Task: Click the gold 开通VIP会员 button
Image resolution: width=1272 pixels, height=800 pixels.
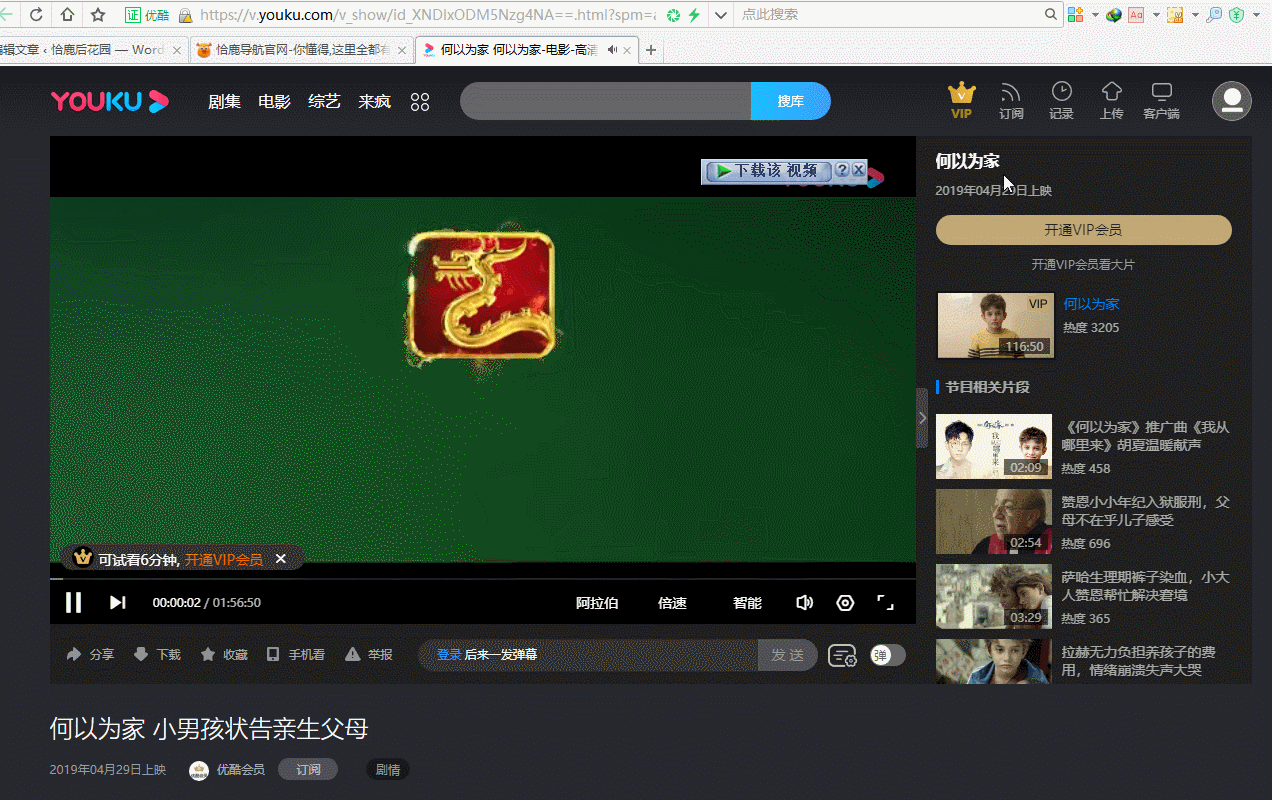Action: pyautogui.click(x=1083, y=229)
